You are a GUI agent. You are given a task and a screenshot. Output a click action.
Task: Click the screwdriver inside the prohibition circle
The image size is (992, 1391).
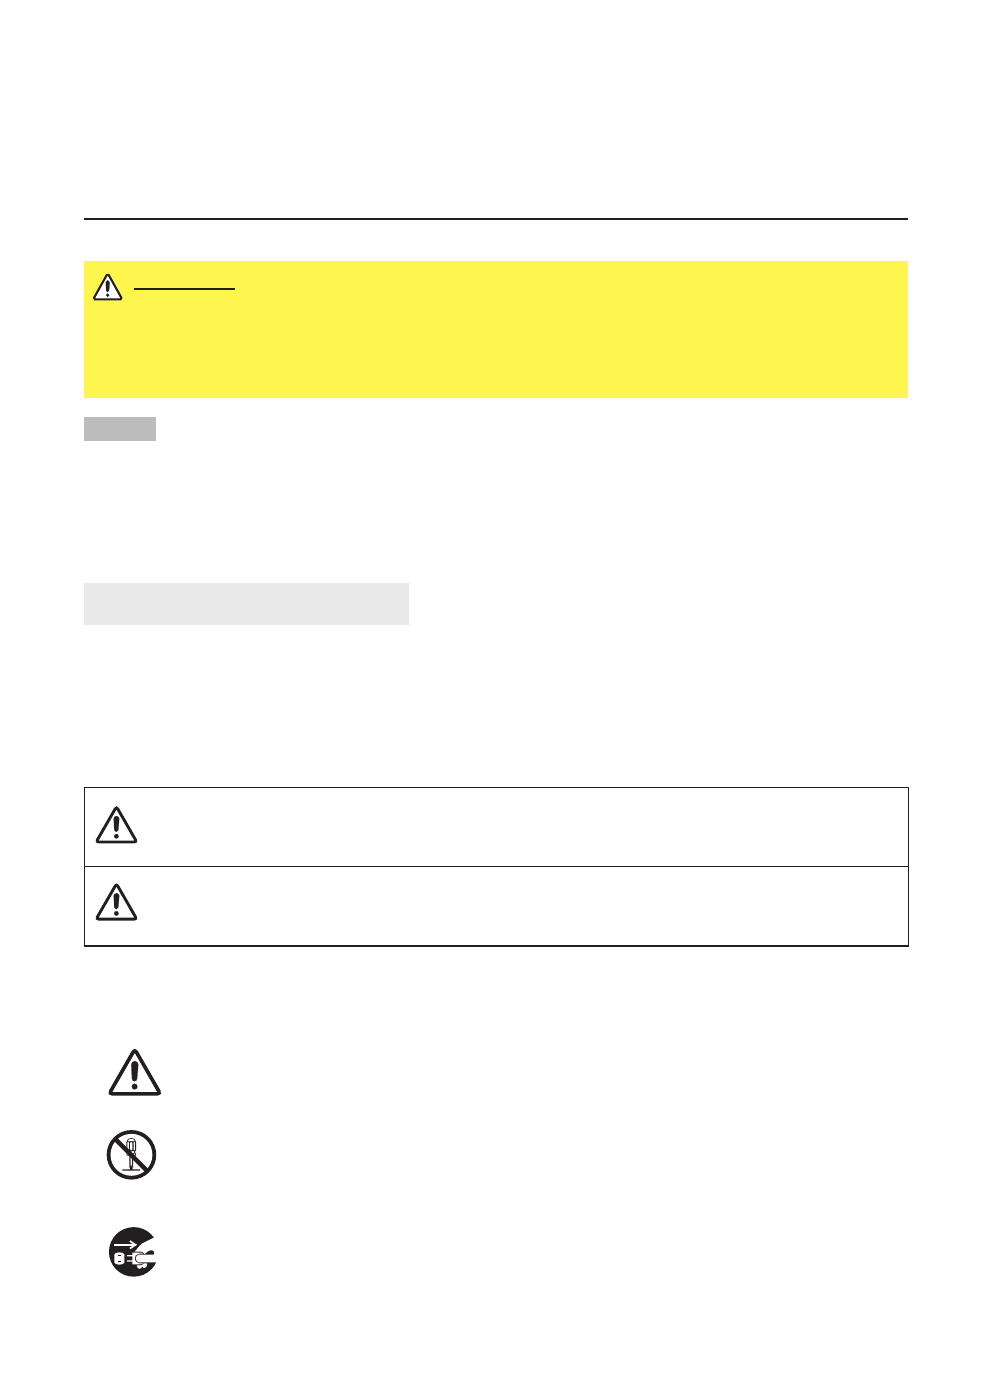(x=131, y=1154)
